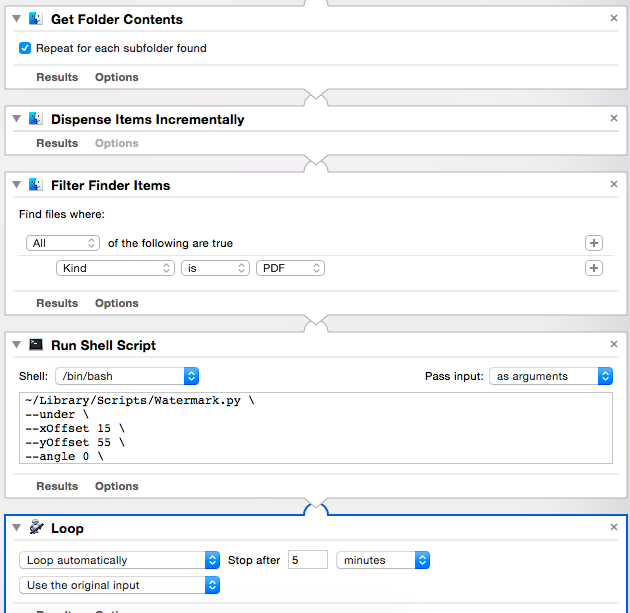630x613 pixels.
Task: Open the Pass input as arguments dropdown
Action: (551, 376)
